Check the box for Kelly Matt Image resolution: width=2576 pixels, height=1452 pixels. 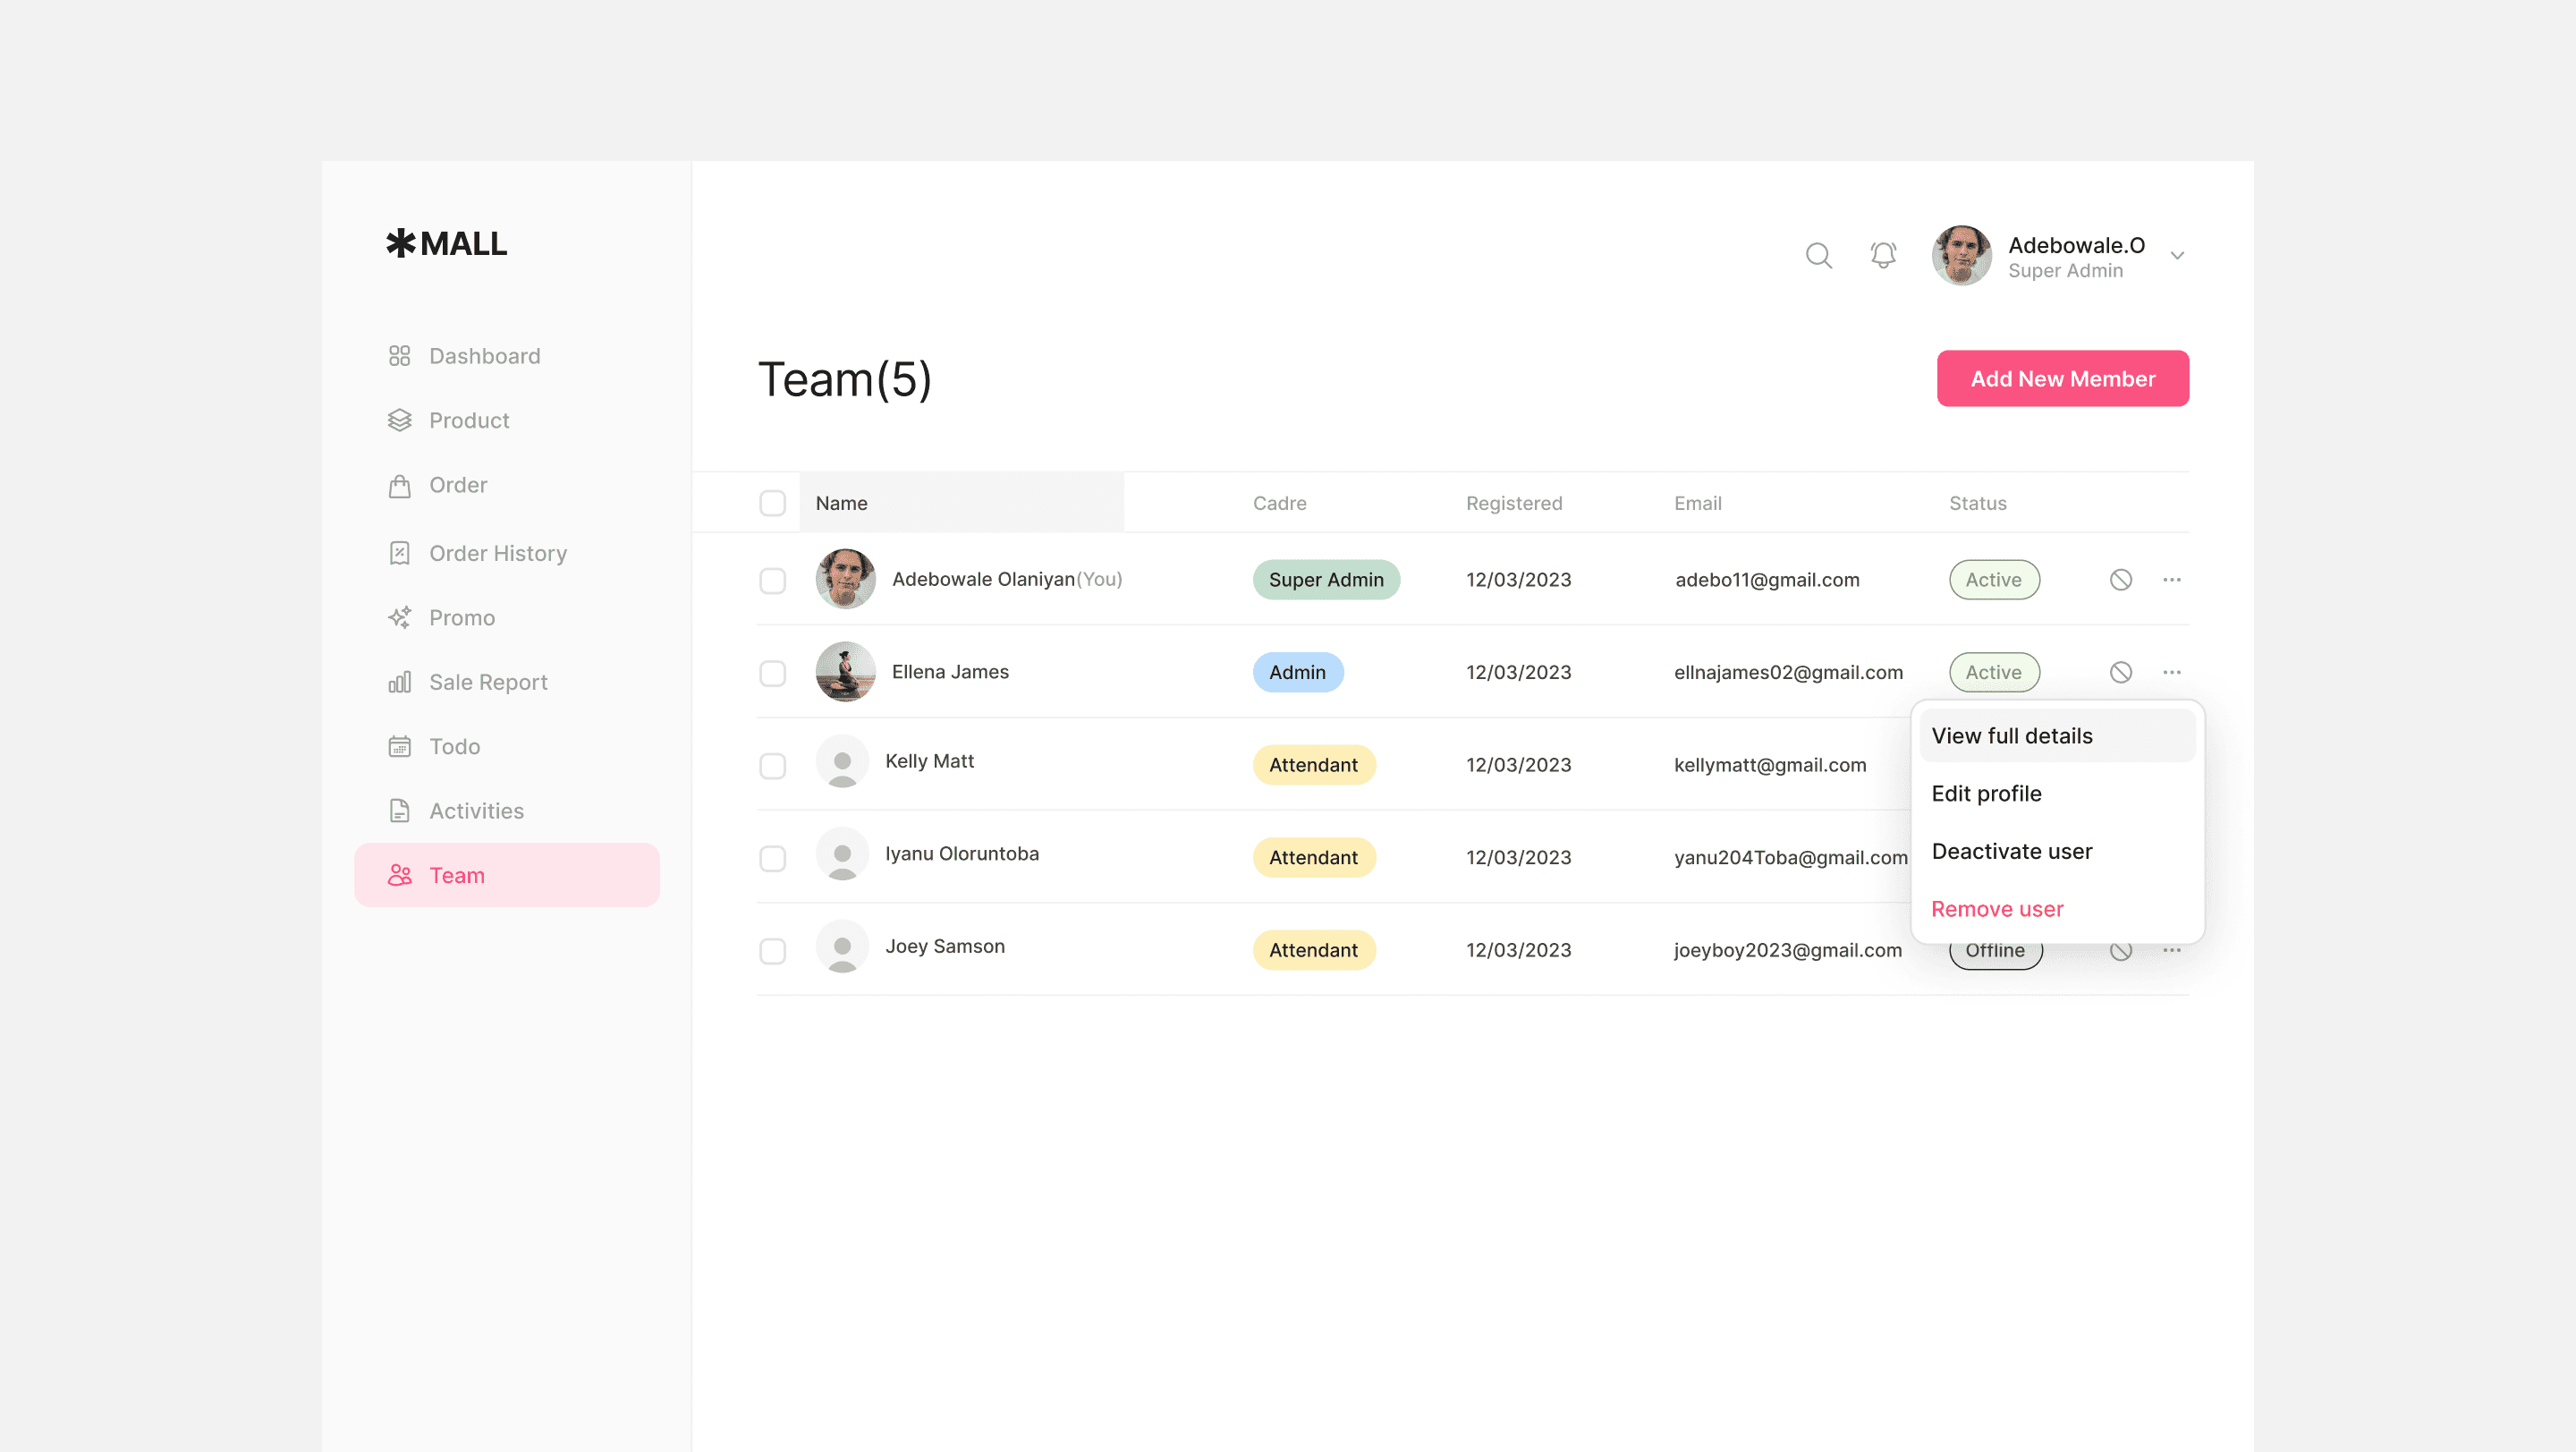pos(772,766)
